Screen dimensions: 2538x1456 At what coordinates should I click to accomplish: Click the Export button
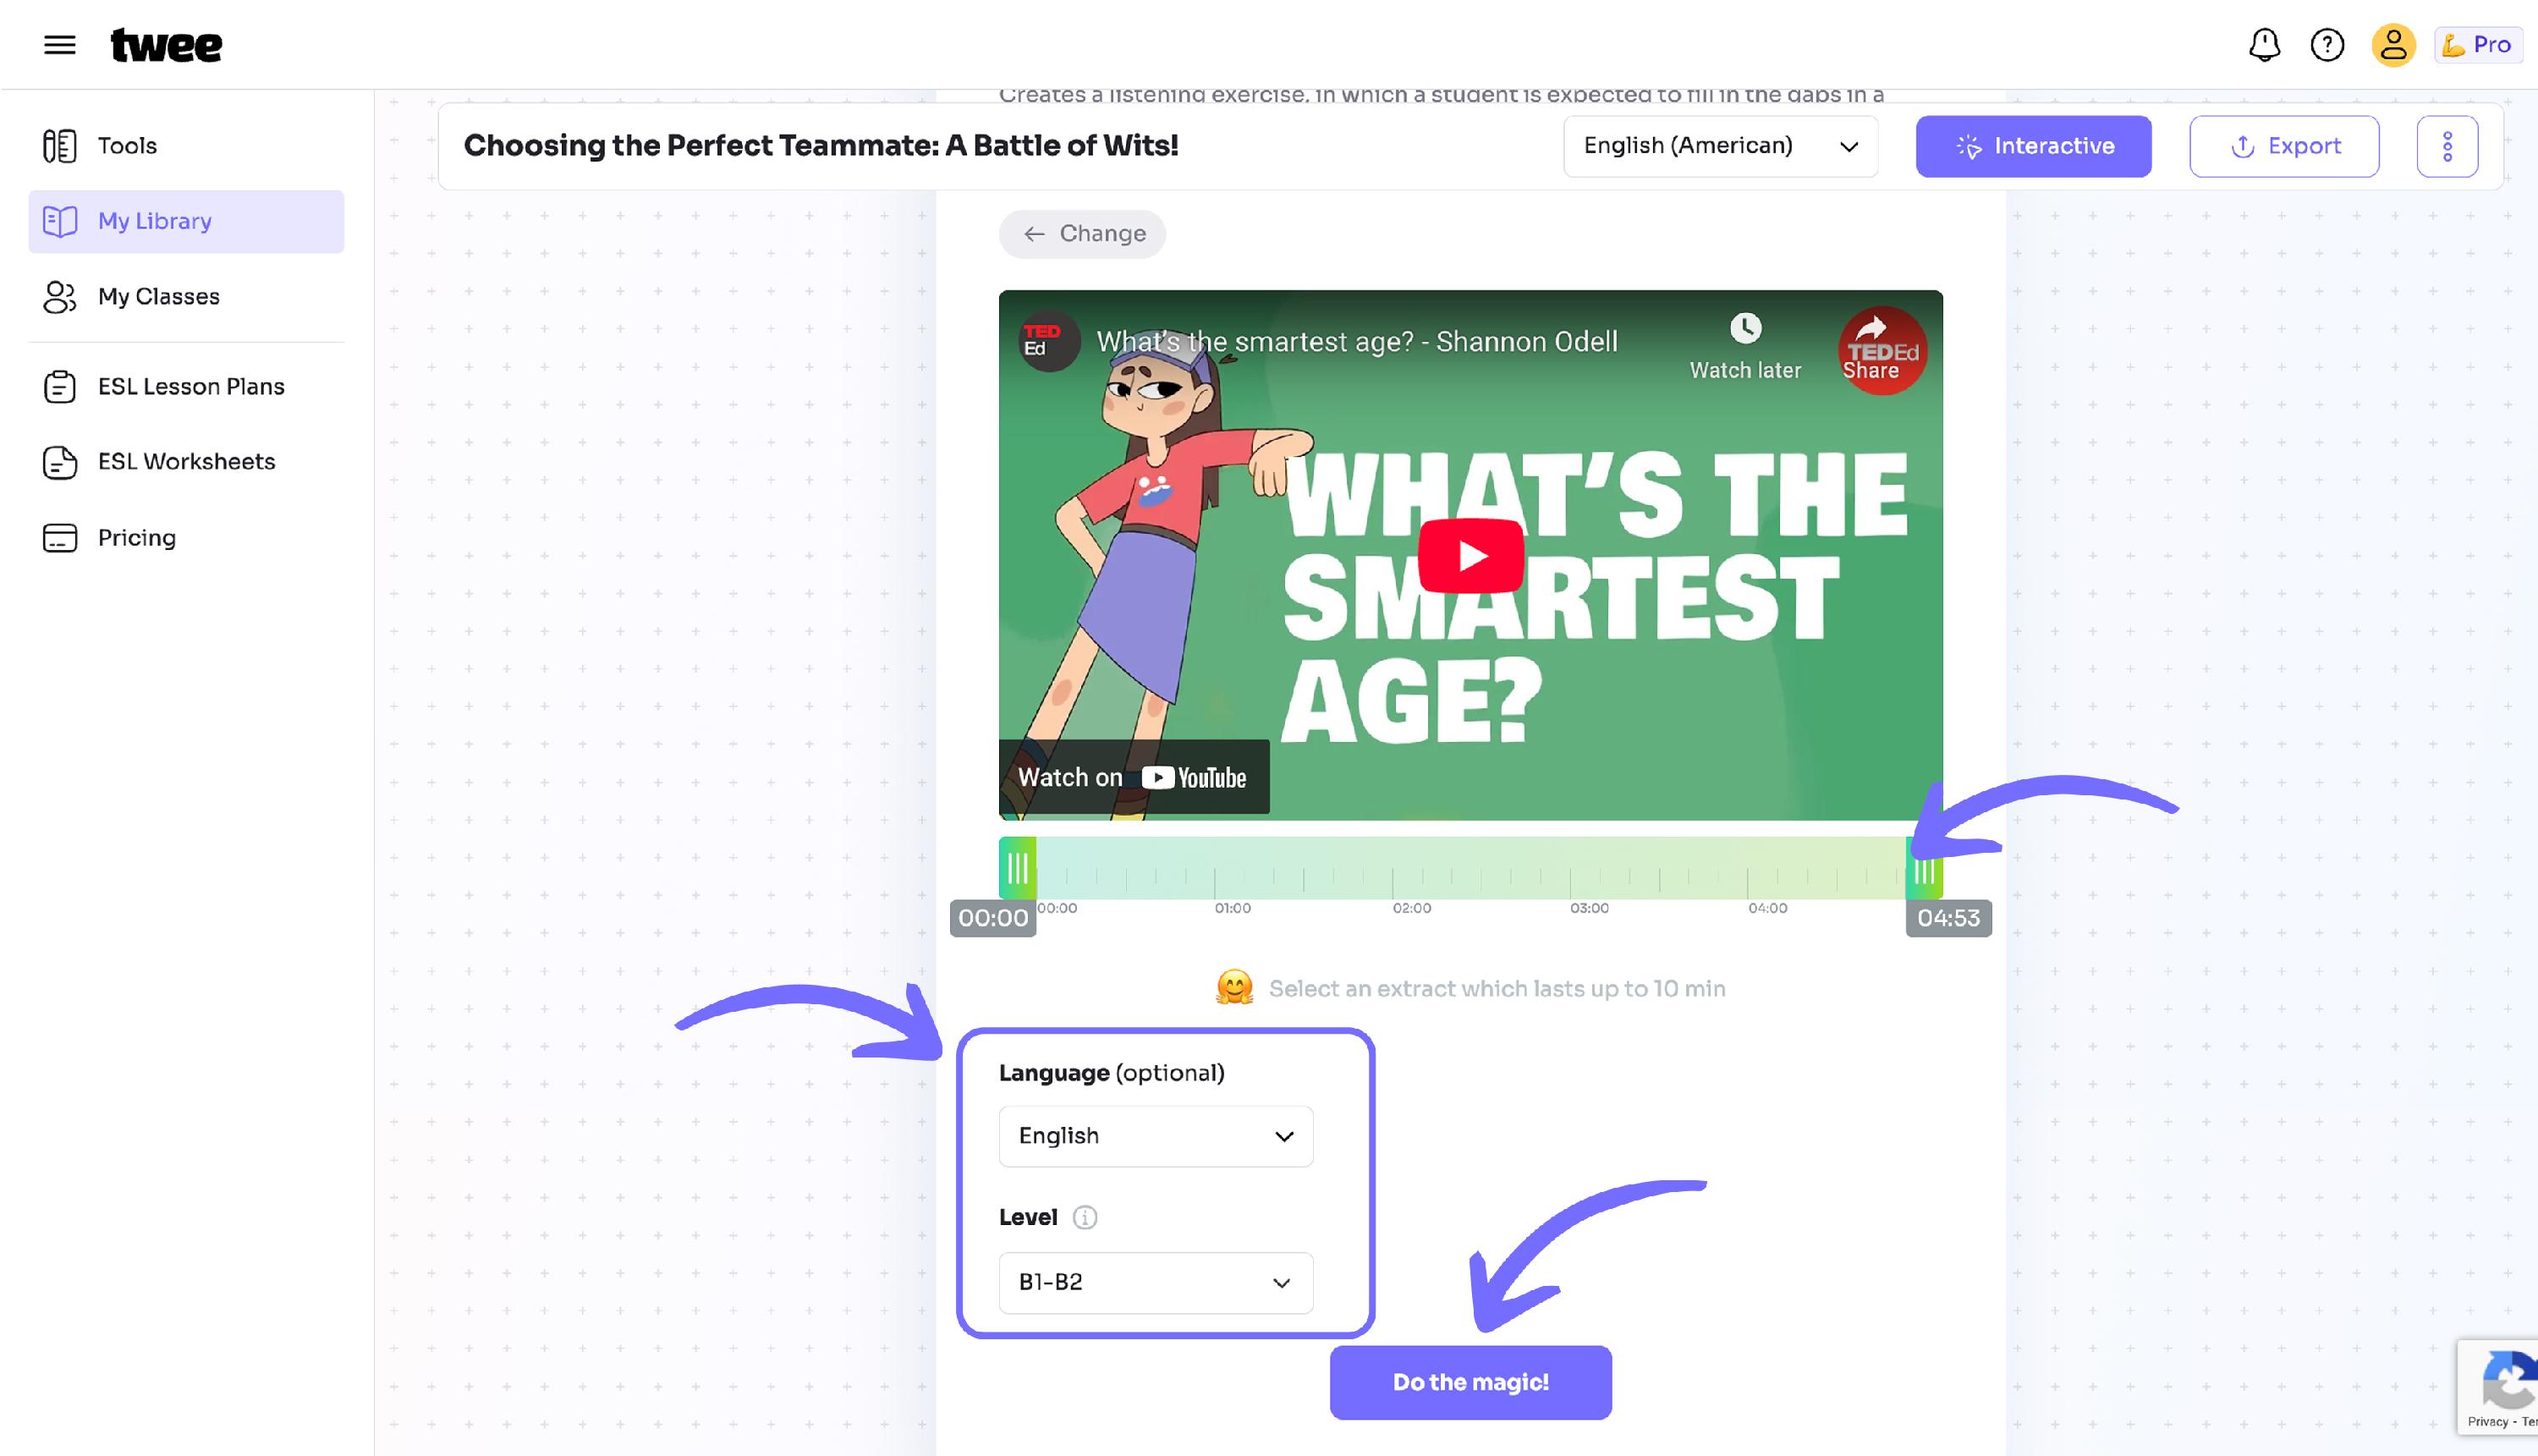coord(2284,146)
